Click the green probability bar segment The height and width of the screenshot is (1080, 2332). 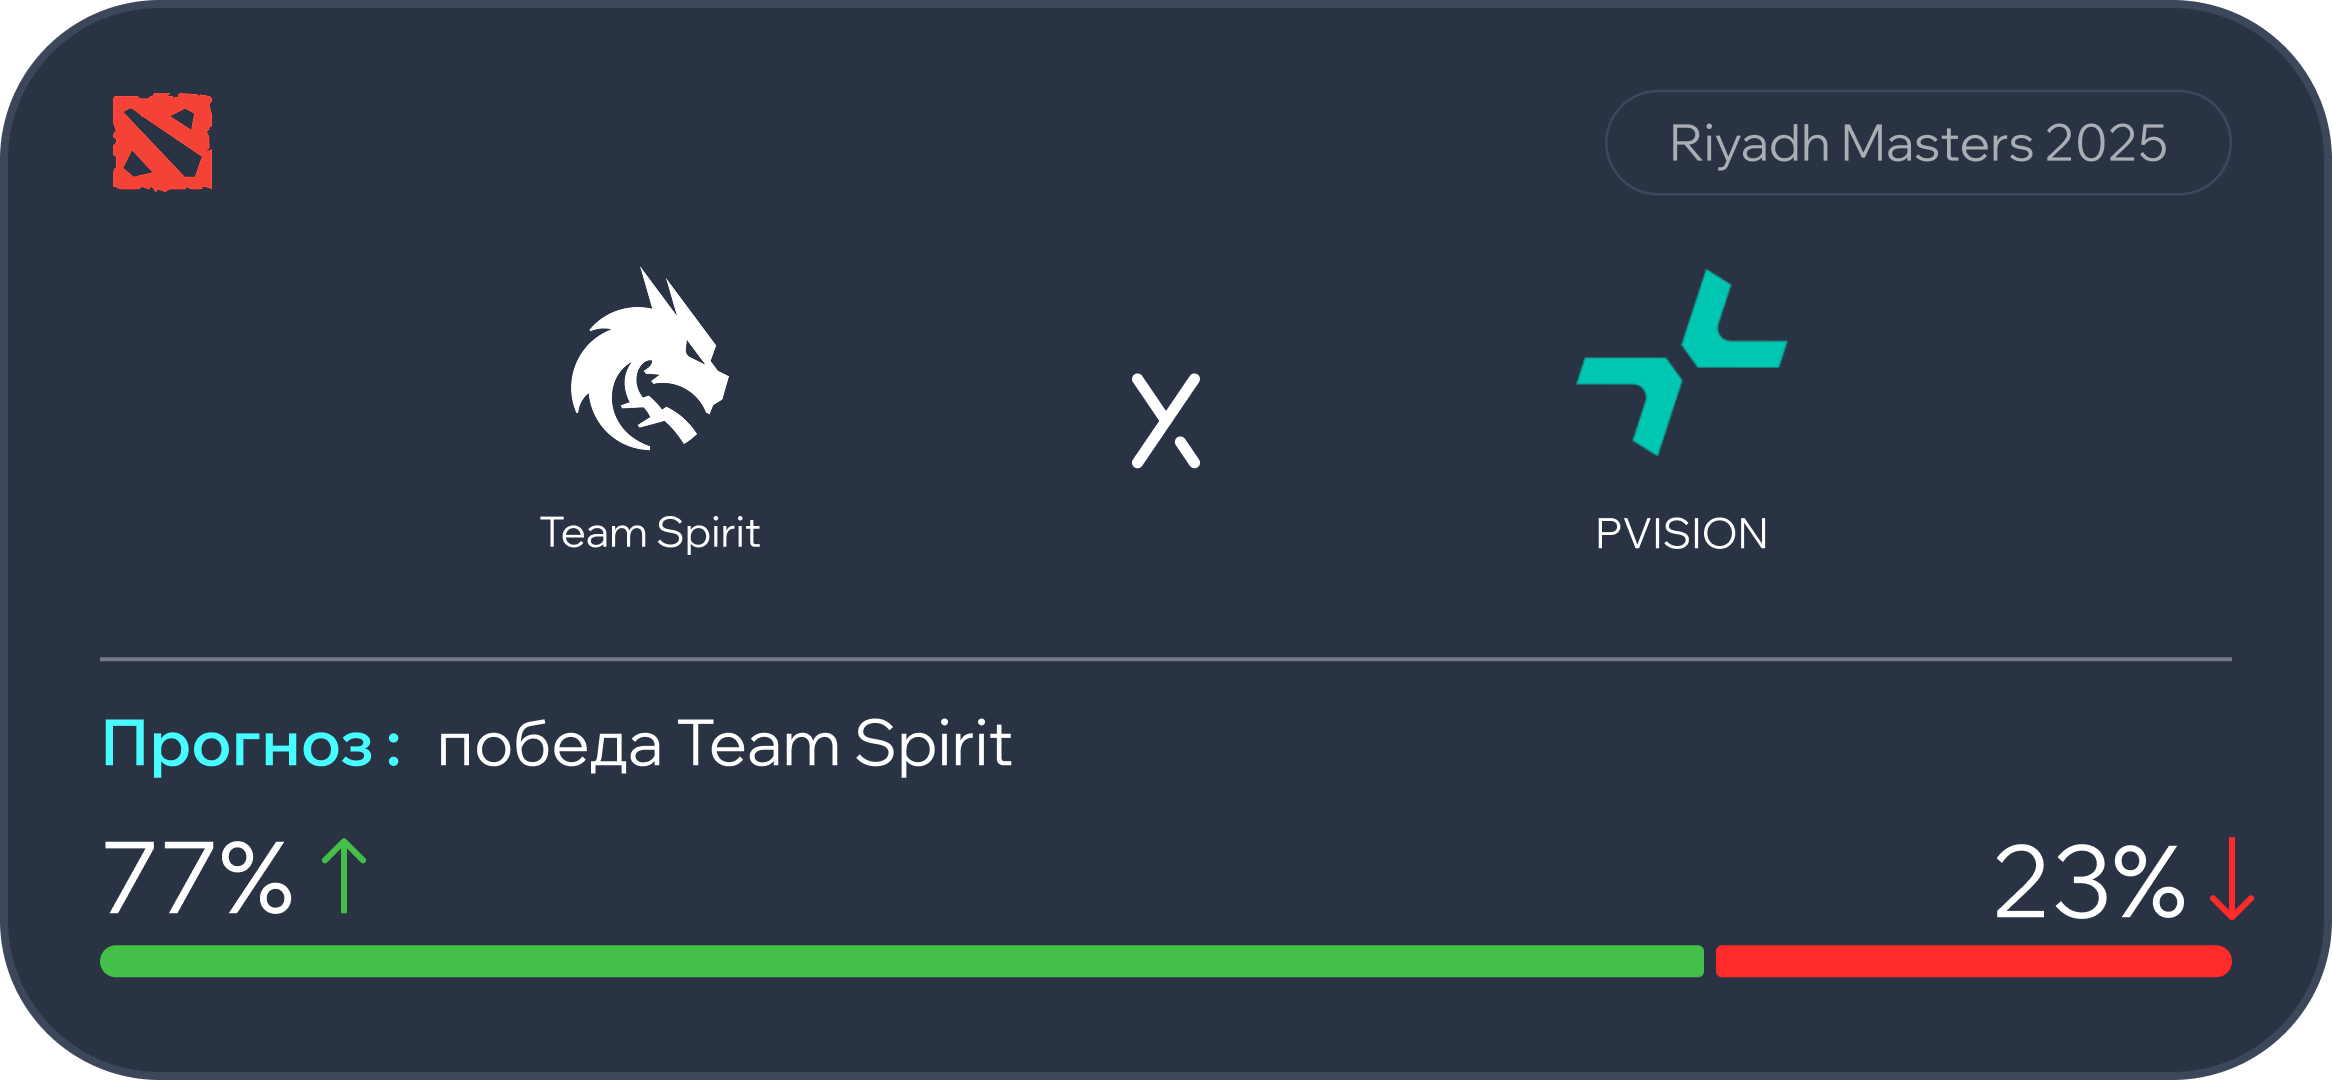coord(900,961)
